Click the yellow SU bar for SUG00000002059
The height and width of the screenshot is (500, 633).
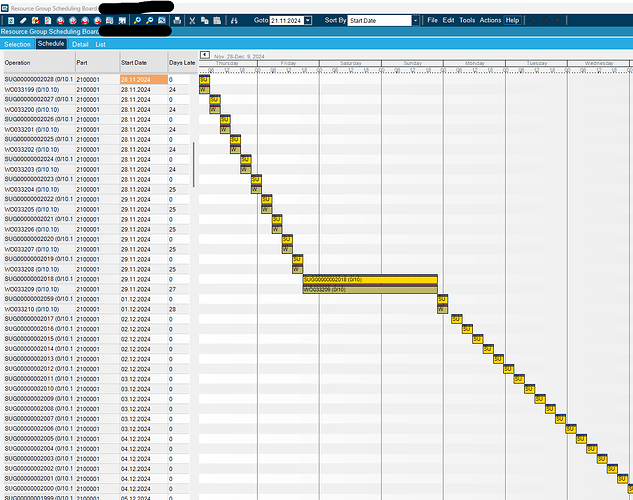coord(442,299)
